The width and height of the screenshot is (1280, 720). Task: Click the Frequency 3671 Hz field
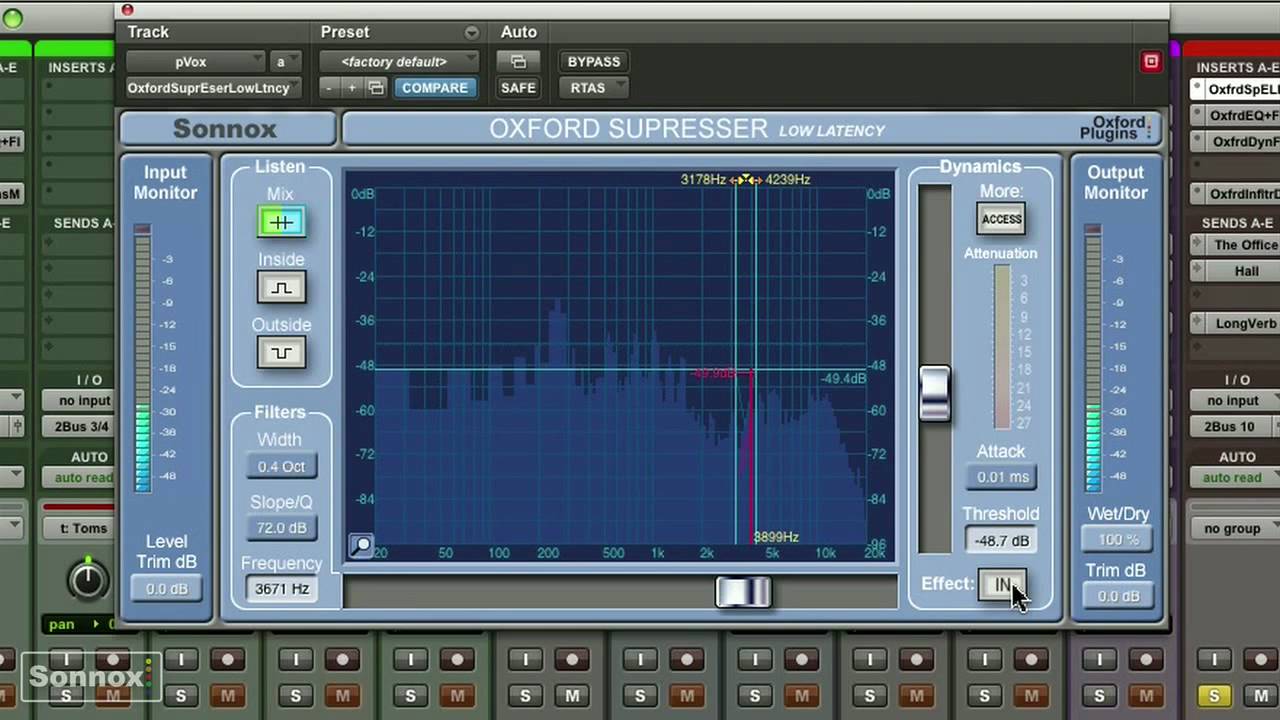coord(281,589)
